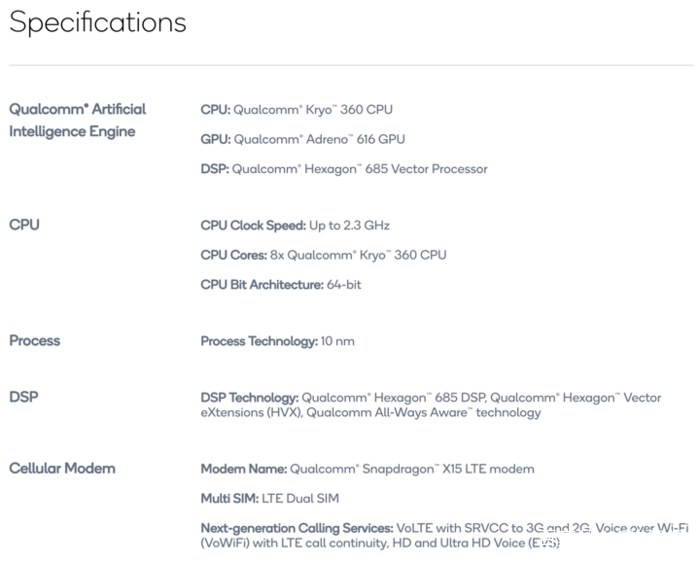The height and width of the screenshot is (561, 700).
Task: Click the Adreno 616 GPU specification line
Action: [303, 139]
